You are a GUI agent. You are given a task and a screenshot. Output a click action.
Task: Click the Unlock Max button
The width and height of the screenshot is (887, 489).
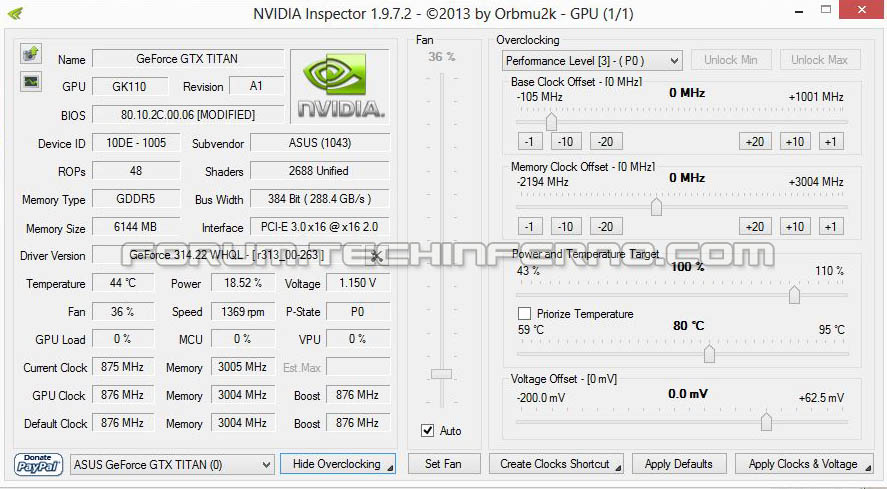[x=819, y=59]
